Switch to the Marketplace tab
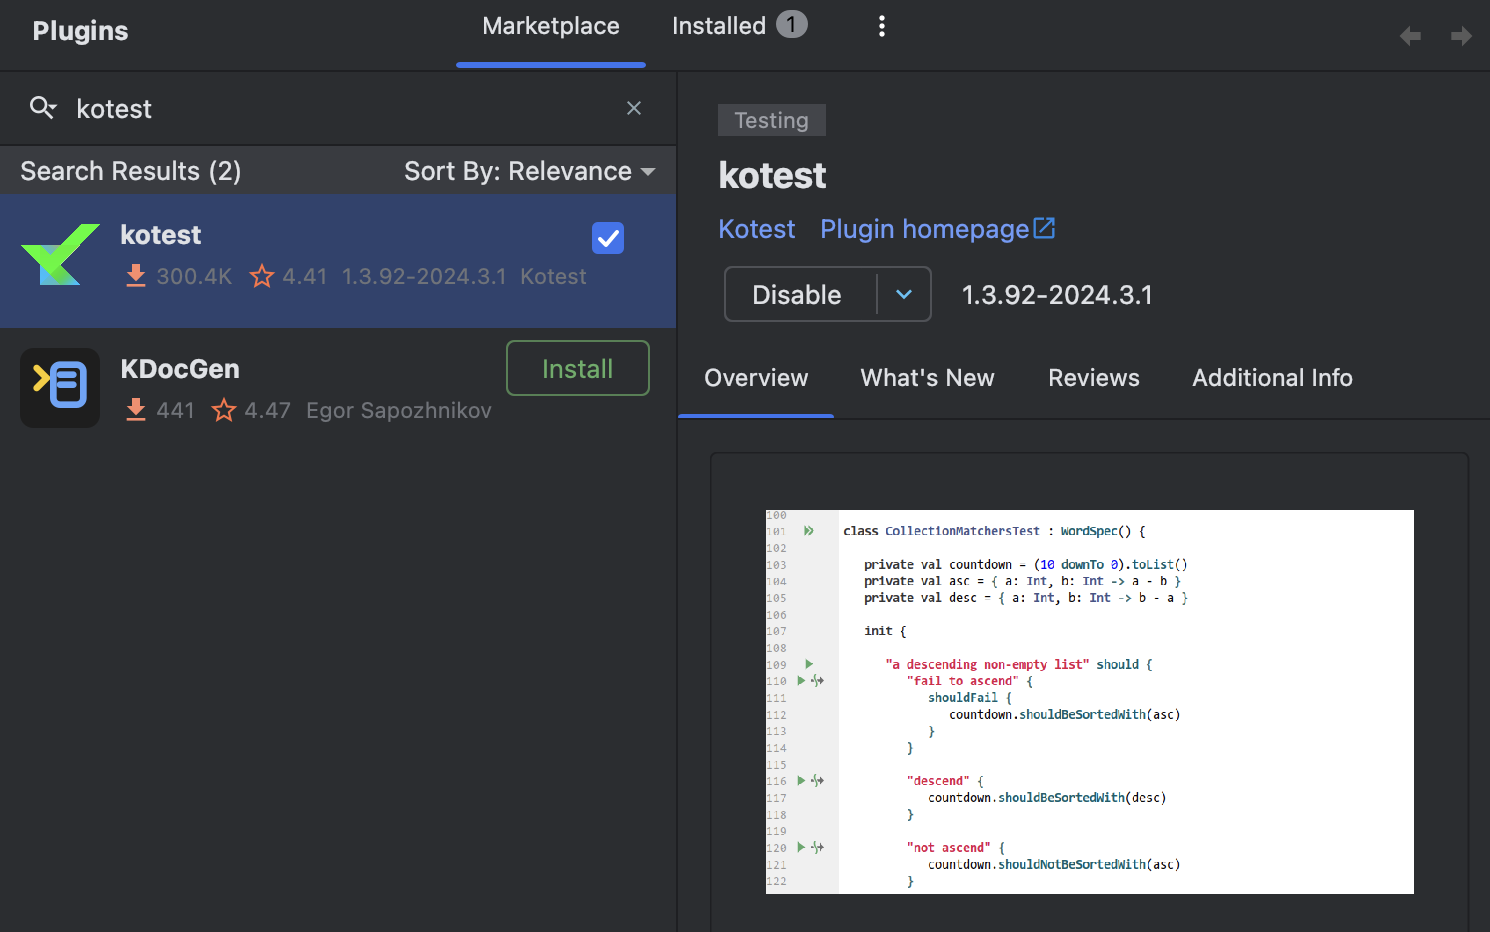The width and height of the screenshot is (1490, 932). (x=551, y=26)
